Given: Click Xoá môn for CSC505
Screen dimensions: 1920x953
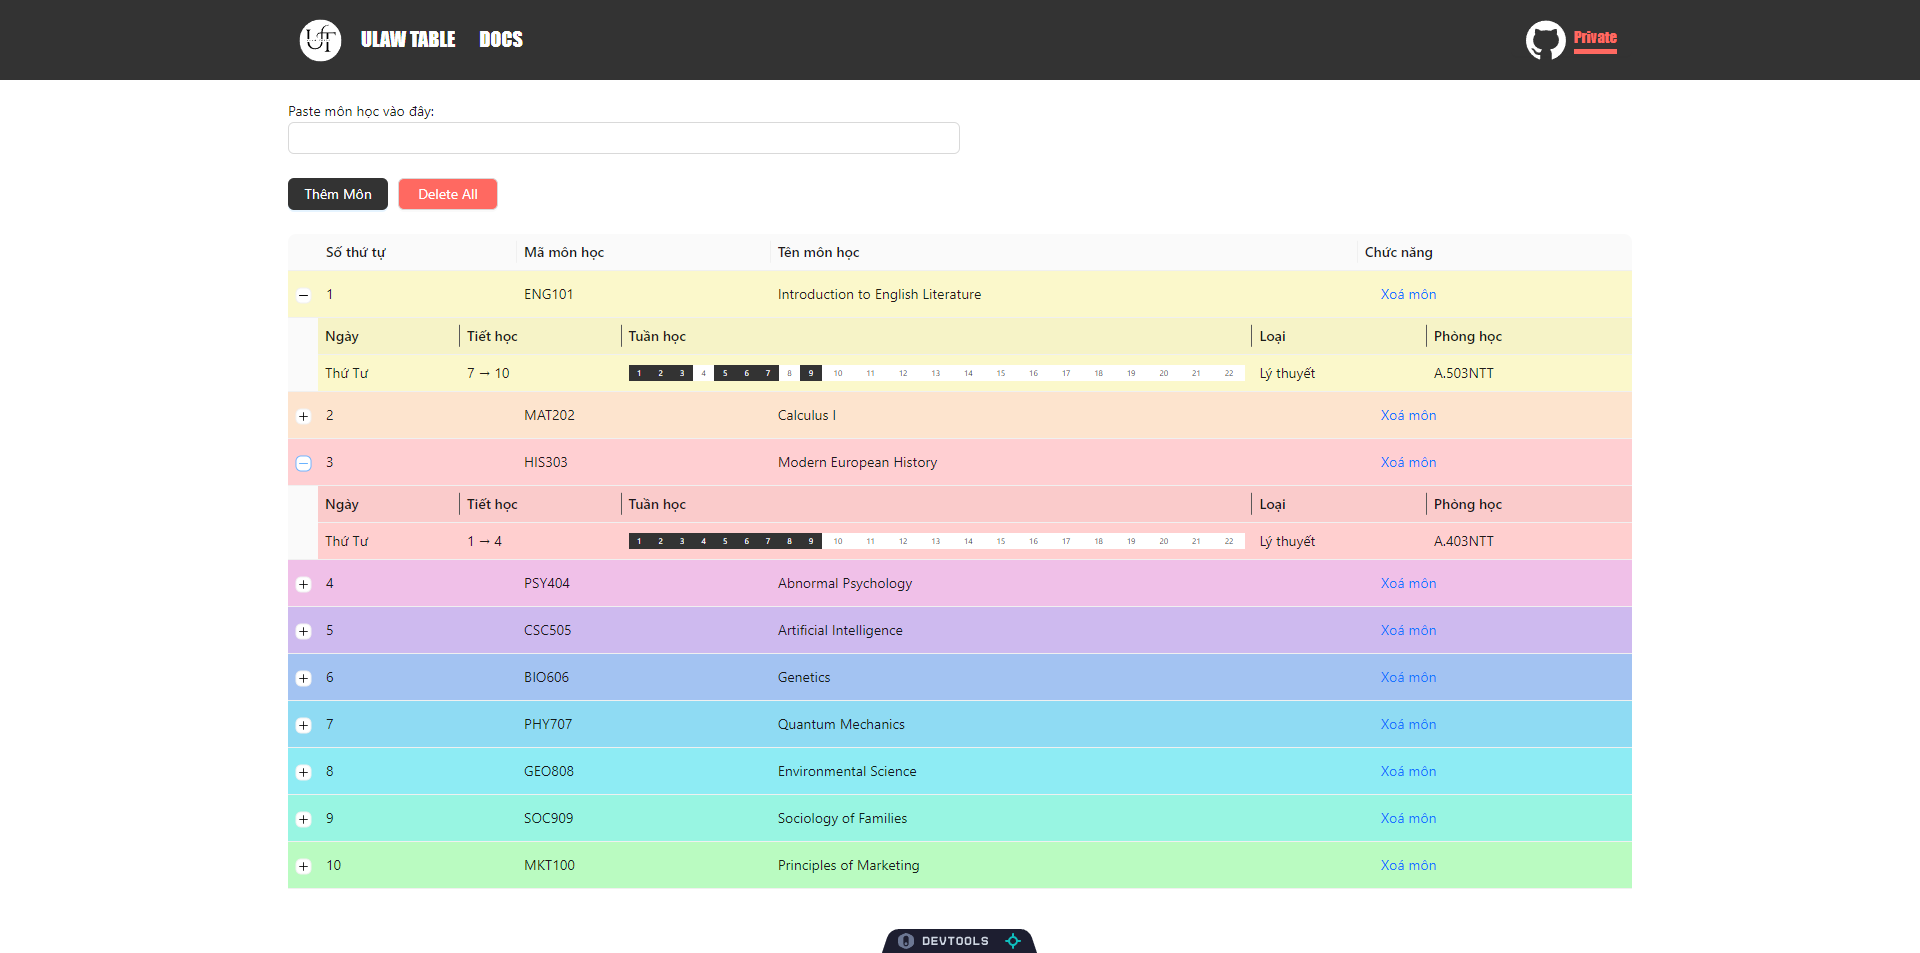Looking at the screenshot, I should (x=1408, y=630).
